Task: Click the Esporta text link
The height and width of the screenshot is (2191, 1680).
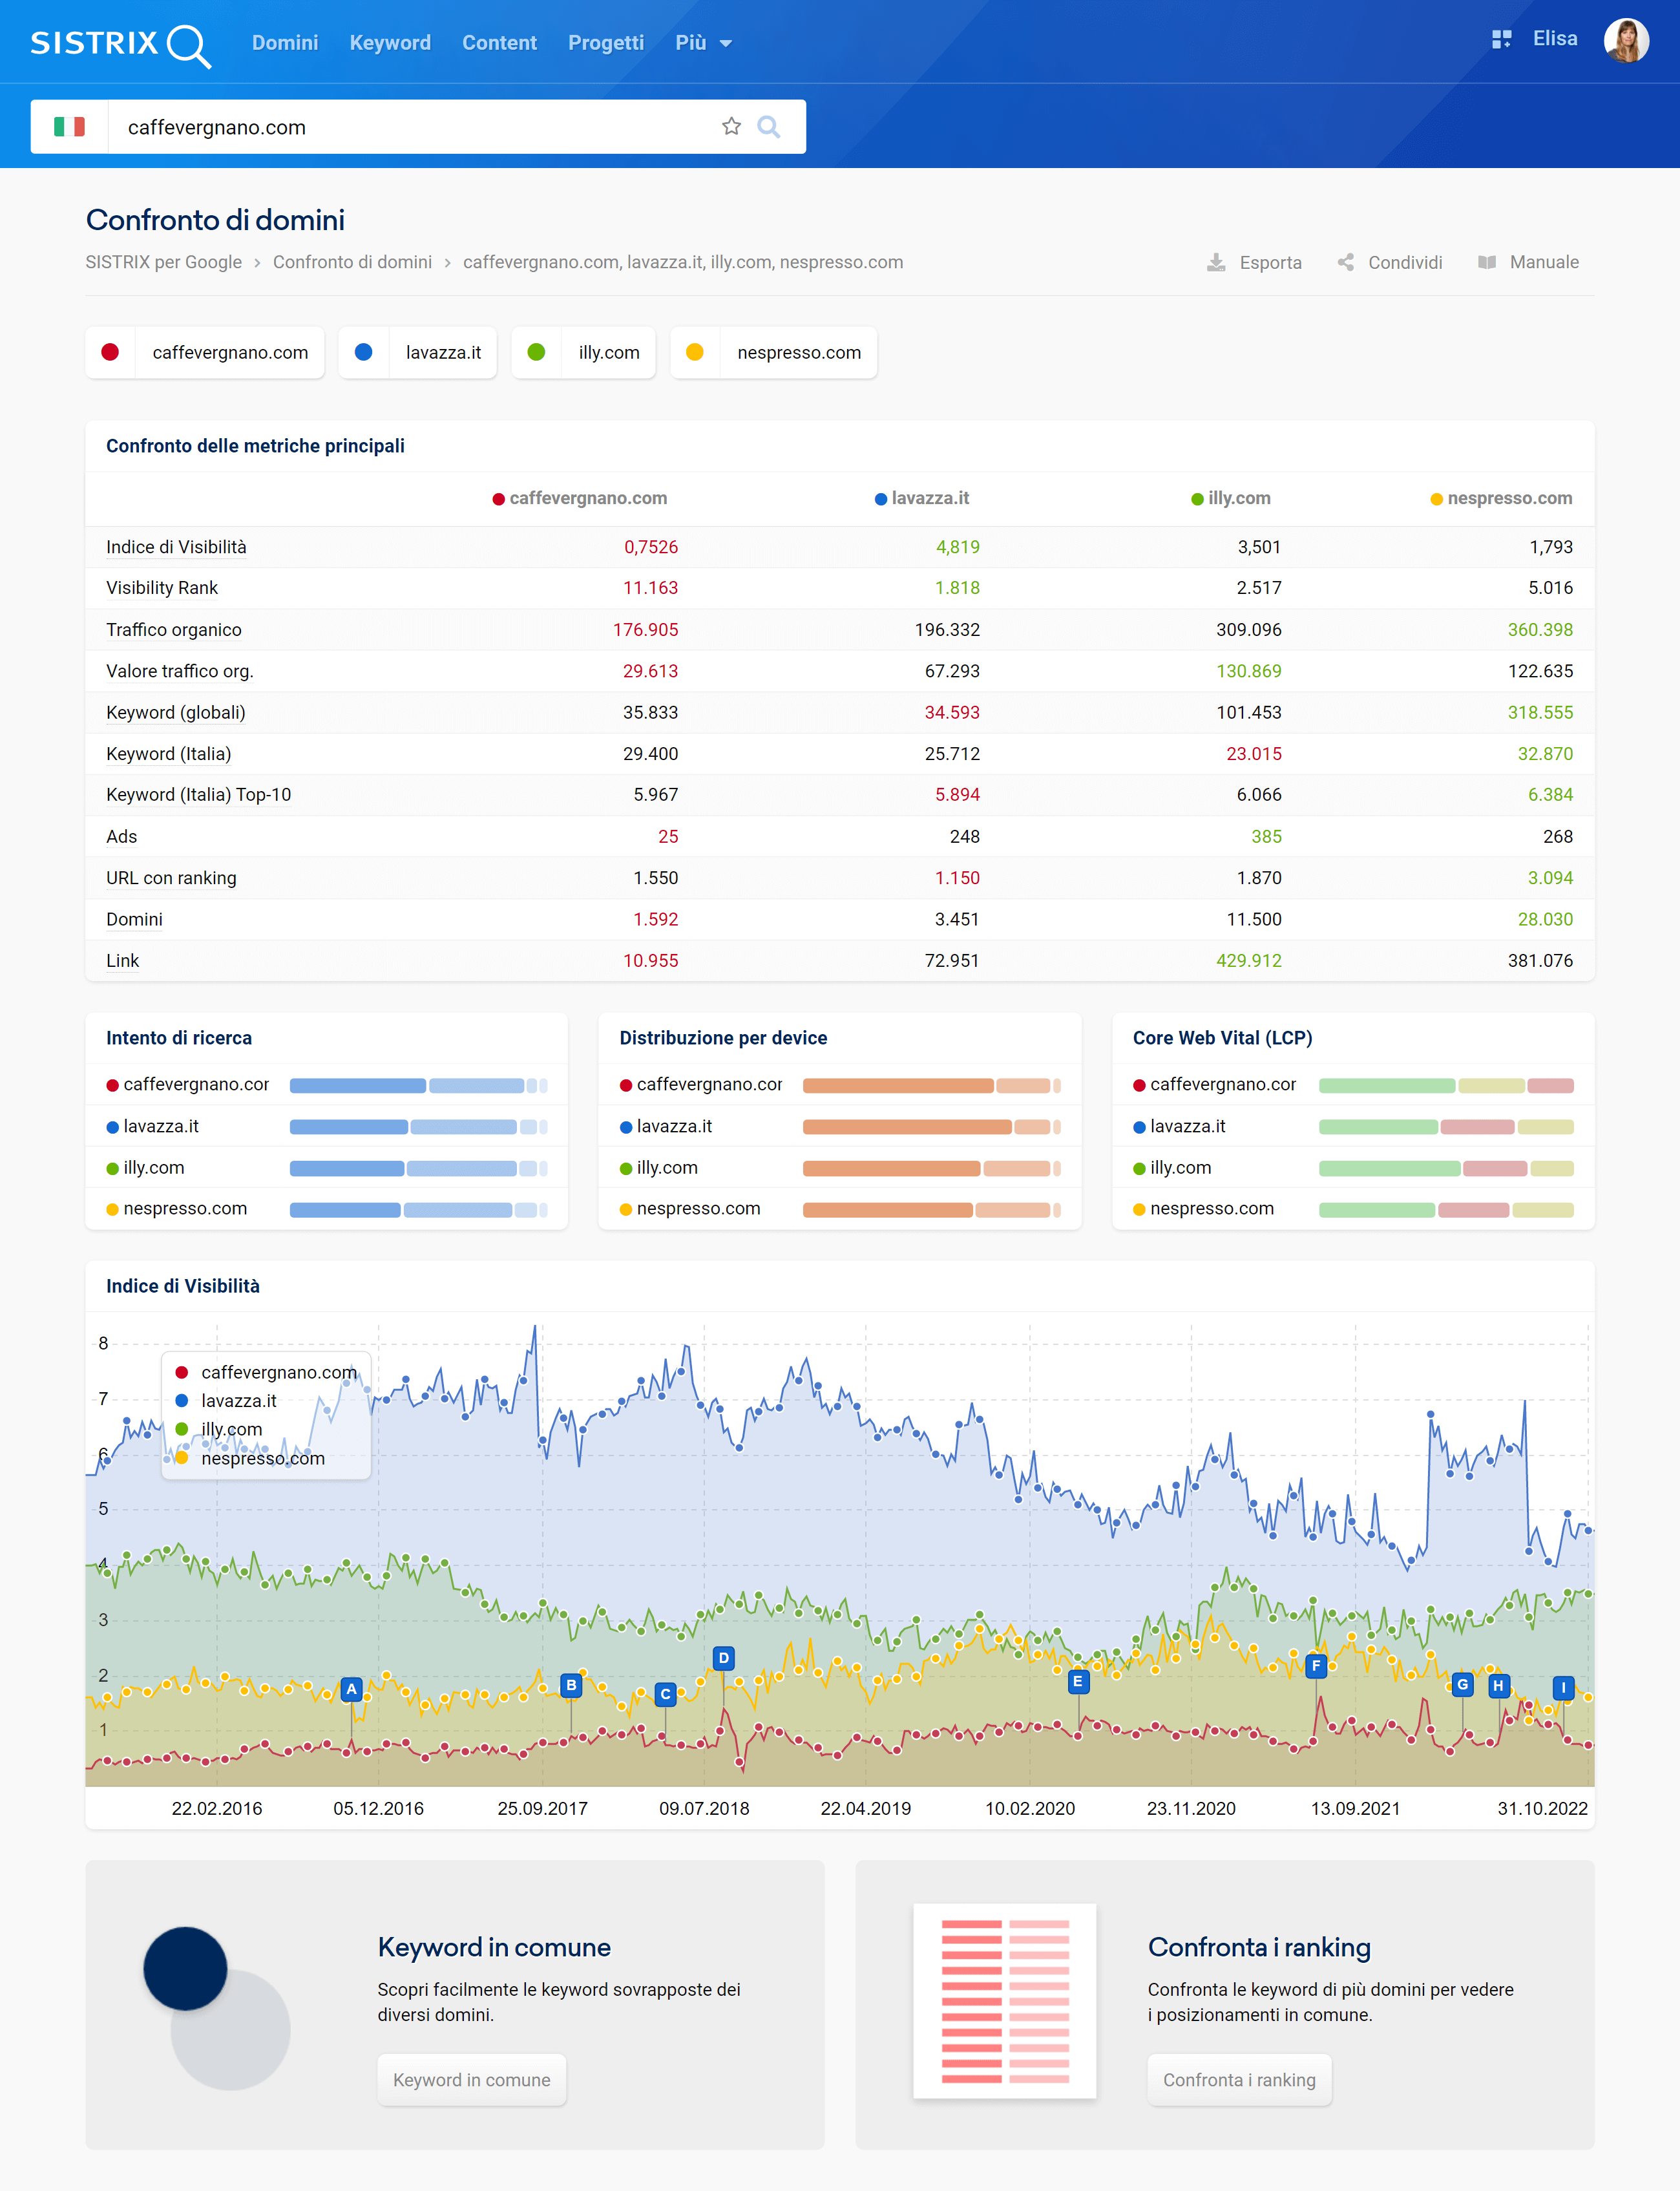Action: pyautogui.click(x=1270, y=262)
